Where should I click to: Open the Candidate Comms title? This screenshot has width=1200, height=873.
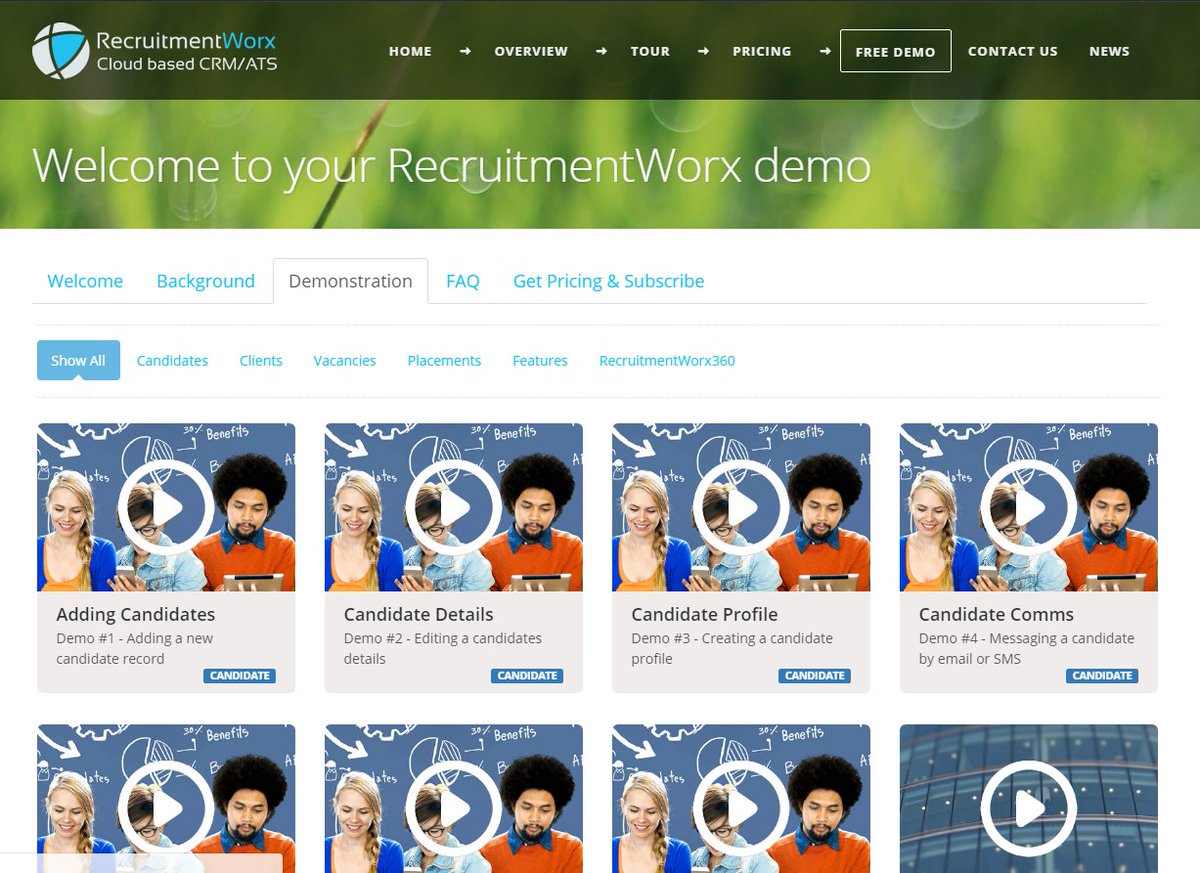pyautogui.click(x=997, y=614)
